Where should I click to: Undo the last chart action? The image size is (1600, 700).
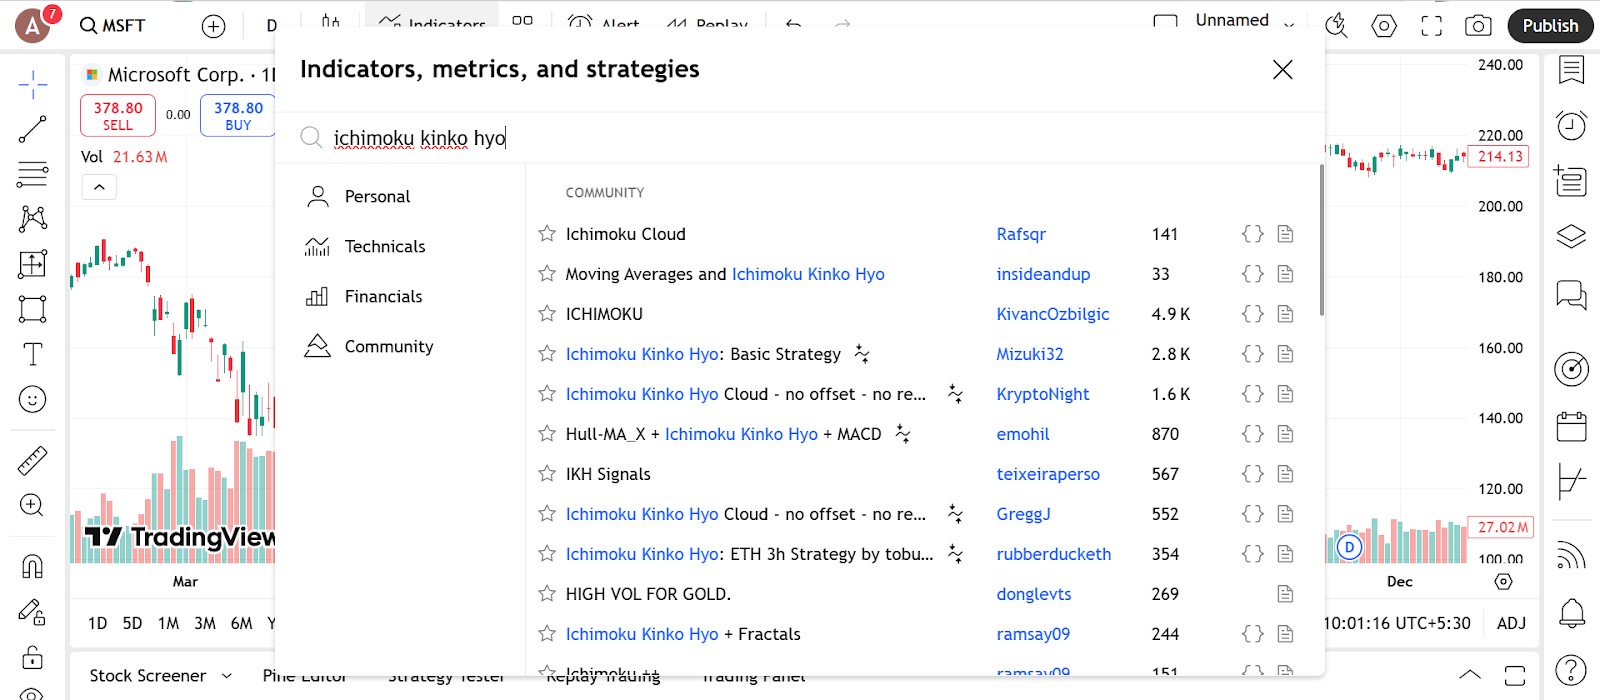pos(794,24)
